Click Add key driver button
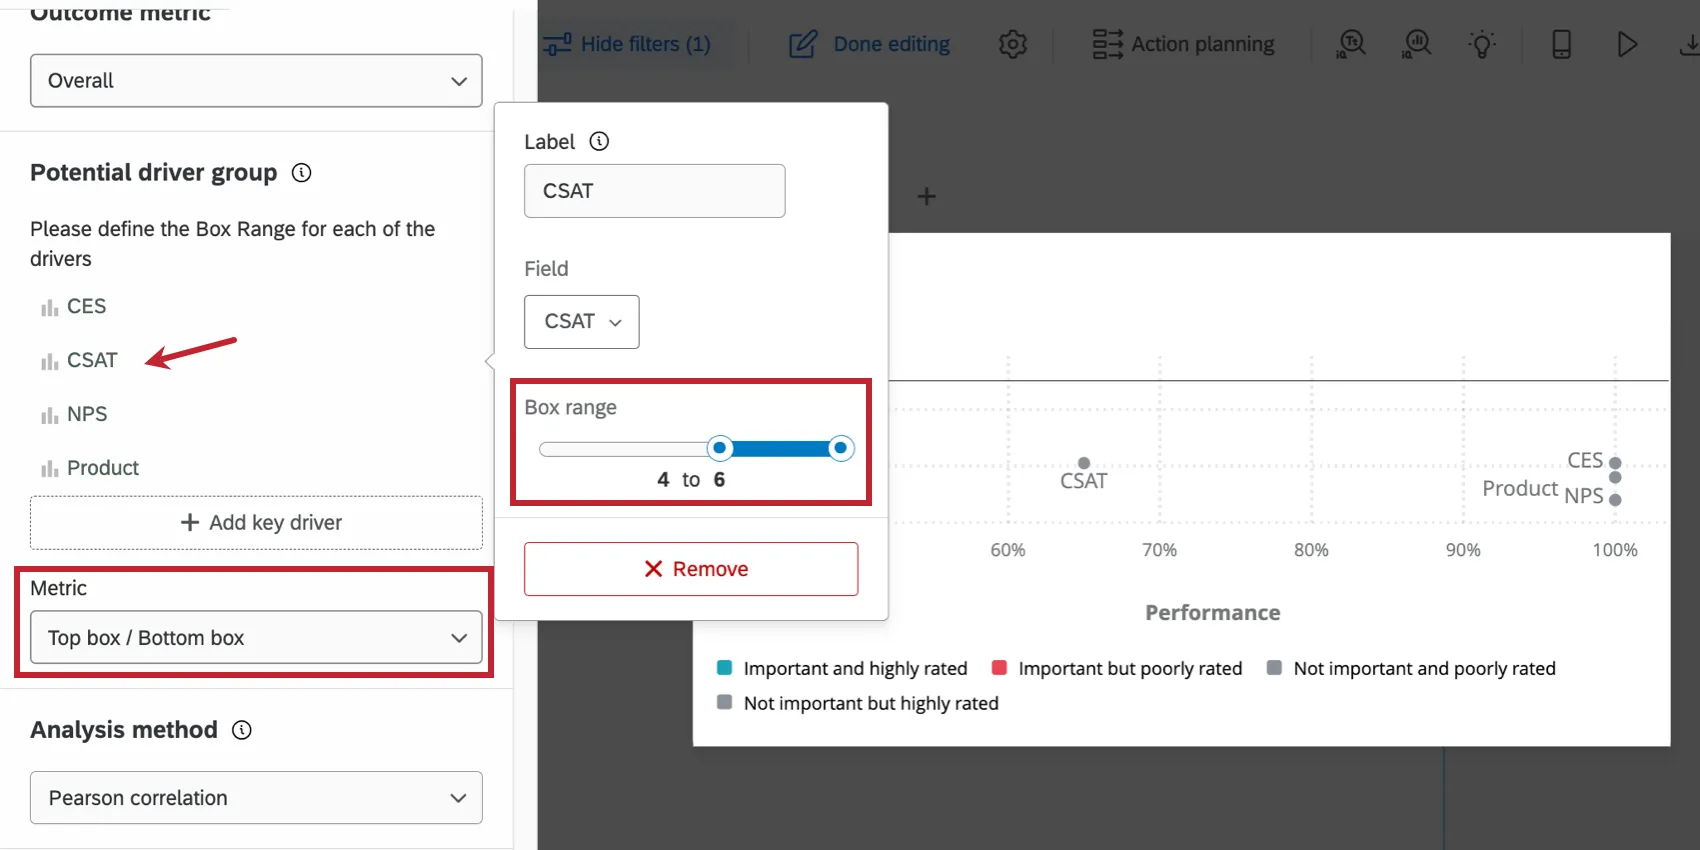This screenshot has height=850, width=1700. [256, 523]
